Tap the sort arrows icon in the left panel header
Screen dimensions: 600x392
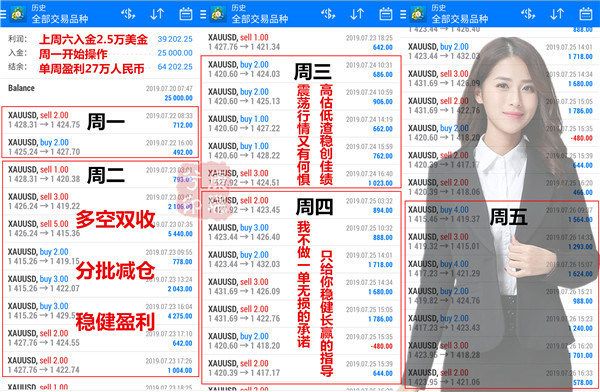click(157, 14)
